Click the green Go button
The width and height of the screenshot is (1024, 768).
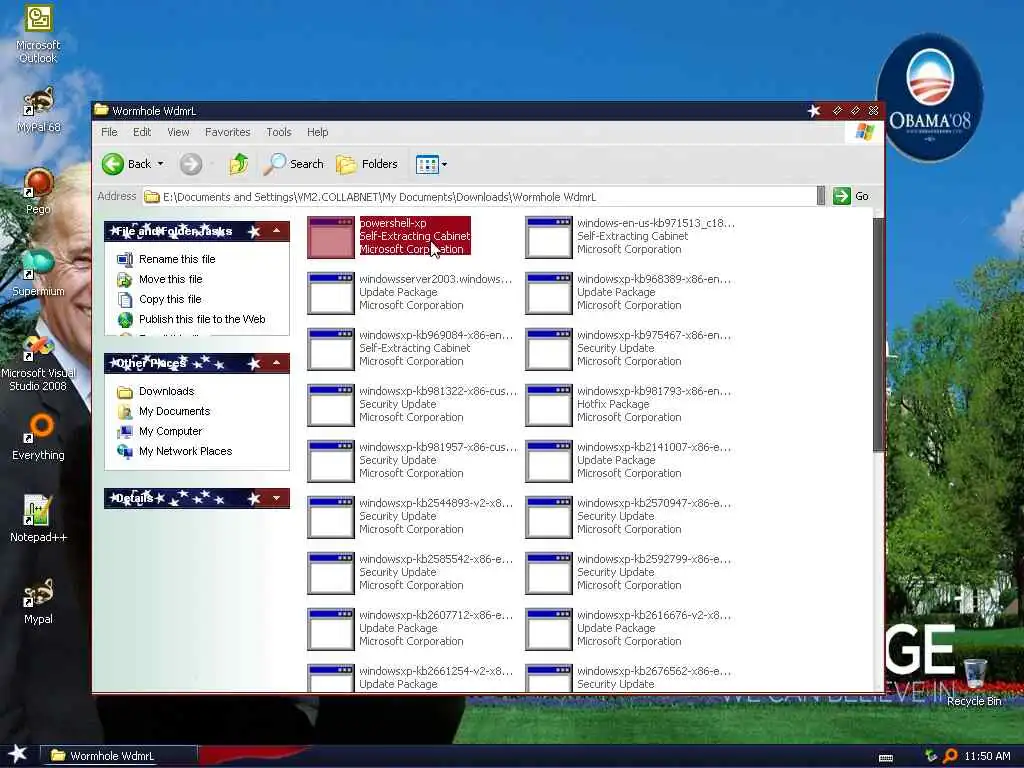(851, 196)
